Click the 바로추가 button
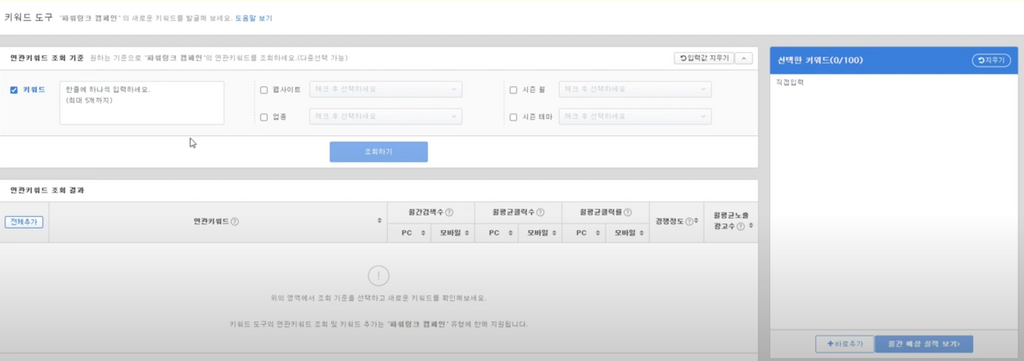This screenshot has height=361, width=1024. tap(844, 343)
